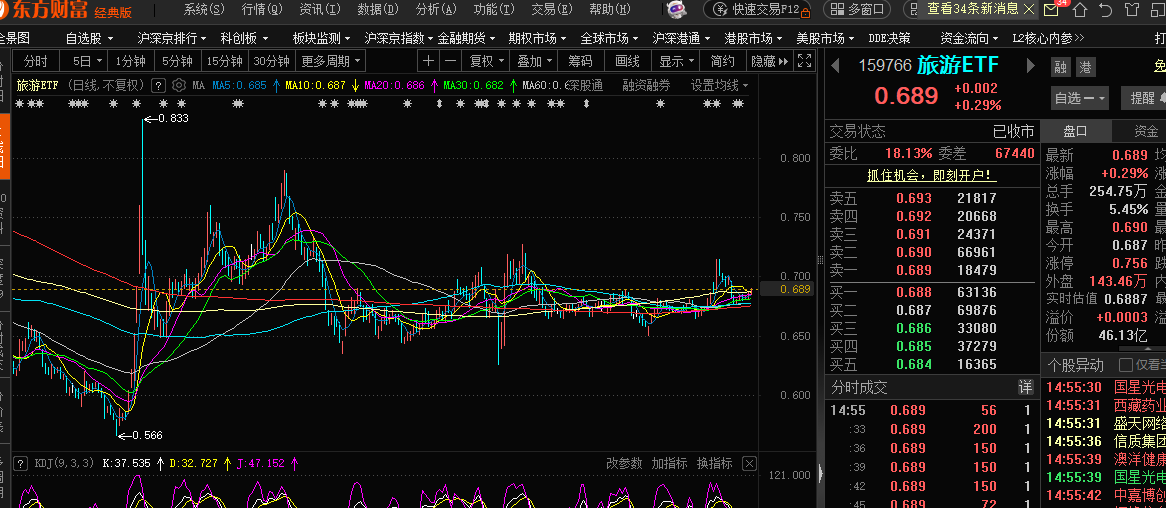This screenshot has width=1166, height=508.
Task: Toggle the 筹码 chip distribution panel
Action: click(580, 61)
